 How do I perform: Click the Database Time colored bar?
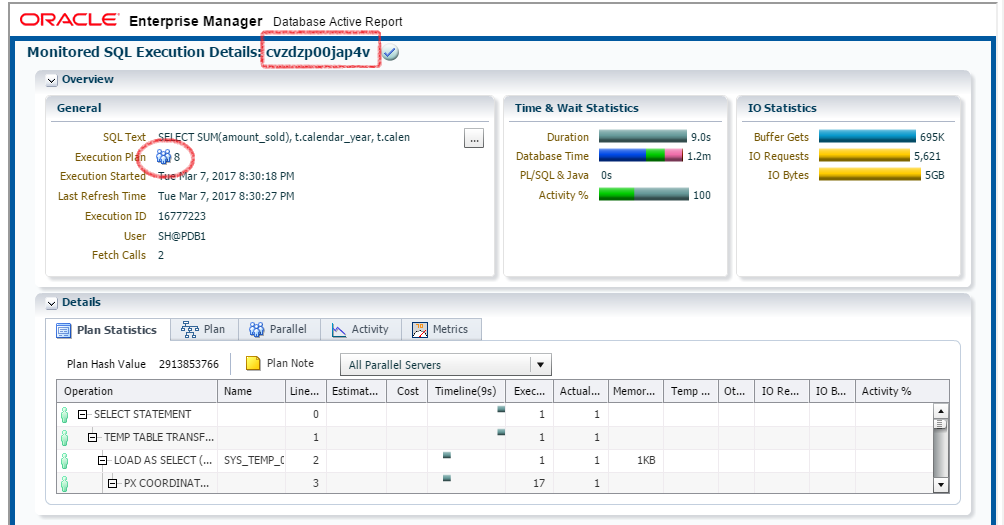coord(640,156)
